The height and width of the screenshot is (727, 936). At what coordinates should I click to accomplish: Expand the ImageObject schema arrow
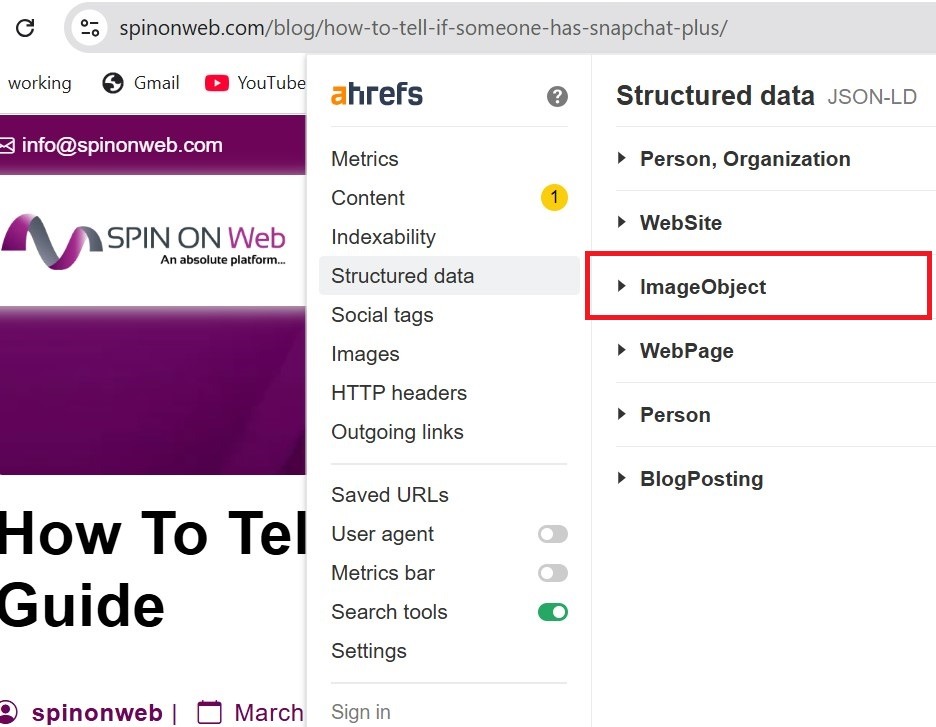pos(621,286)
